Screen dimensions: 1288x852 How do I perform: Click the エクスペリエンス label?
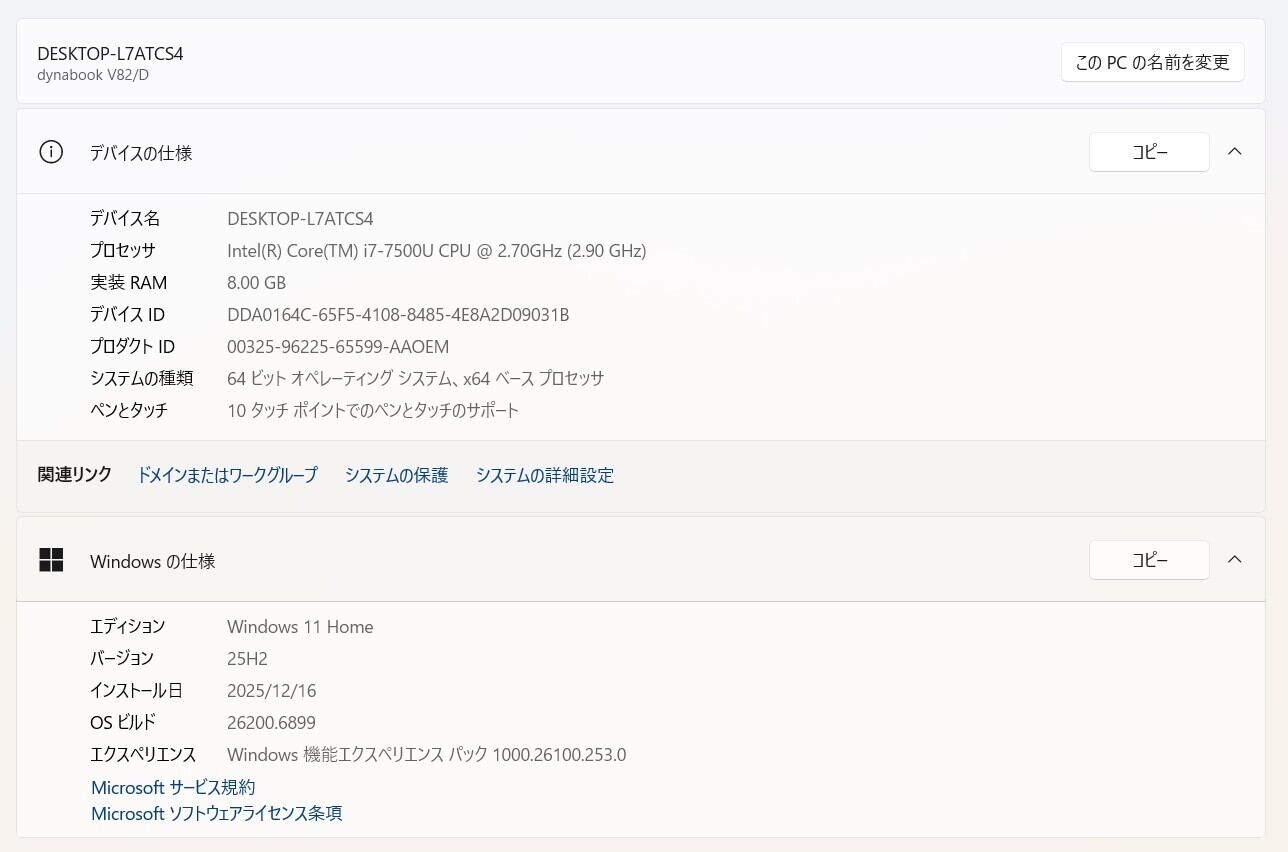(143, 754)
